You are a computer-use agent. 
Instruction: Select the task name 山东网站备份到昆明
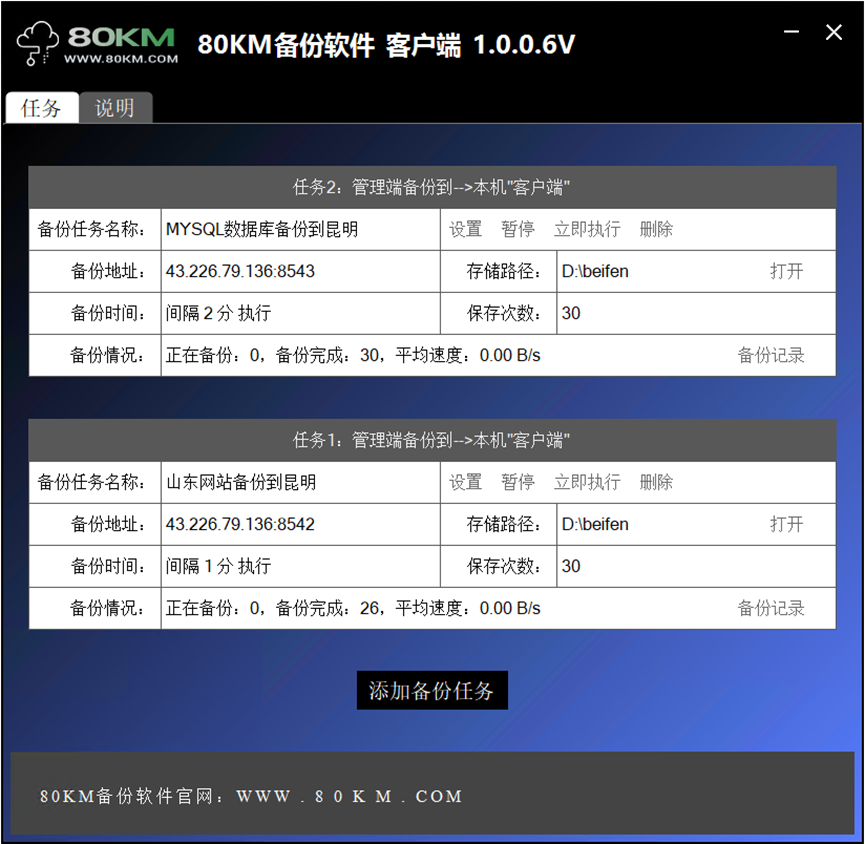(x=241, y=482)
